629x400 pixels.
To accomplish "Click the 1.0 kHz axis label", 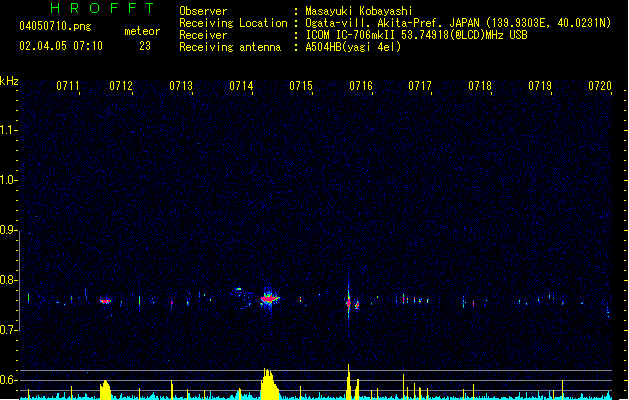I will pos(7,180).
